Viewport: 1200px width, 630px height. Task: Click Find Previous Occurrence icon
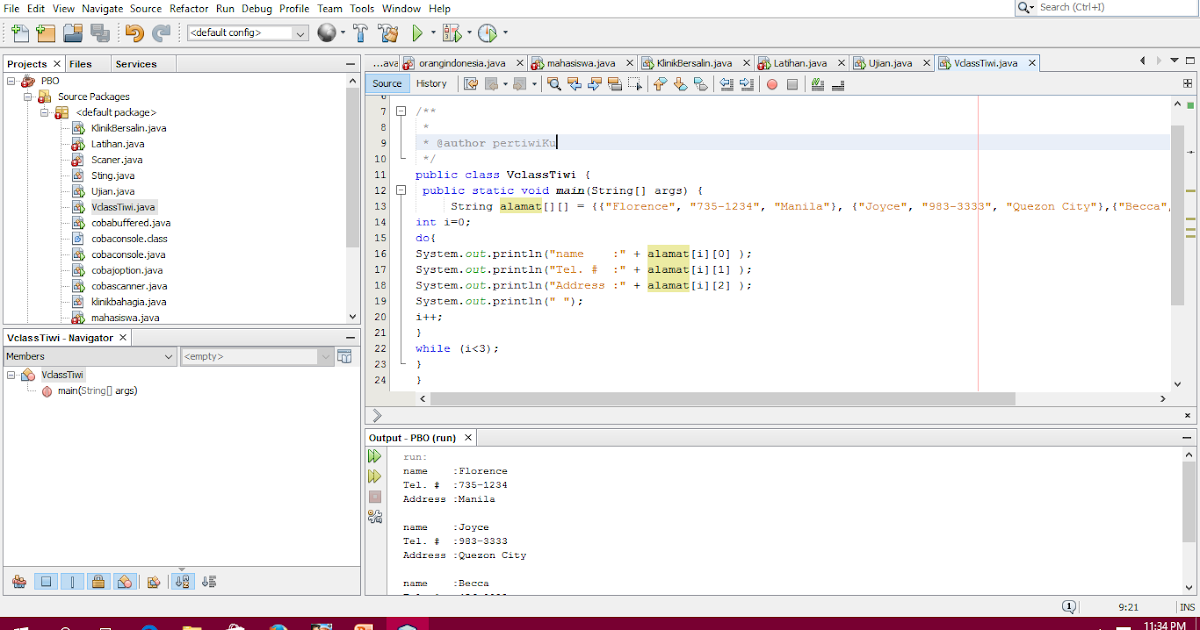pyautogui.click(x=575, y=84)
